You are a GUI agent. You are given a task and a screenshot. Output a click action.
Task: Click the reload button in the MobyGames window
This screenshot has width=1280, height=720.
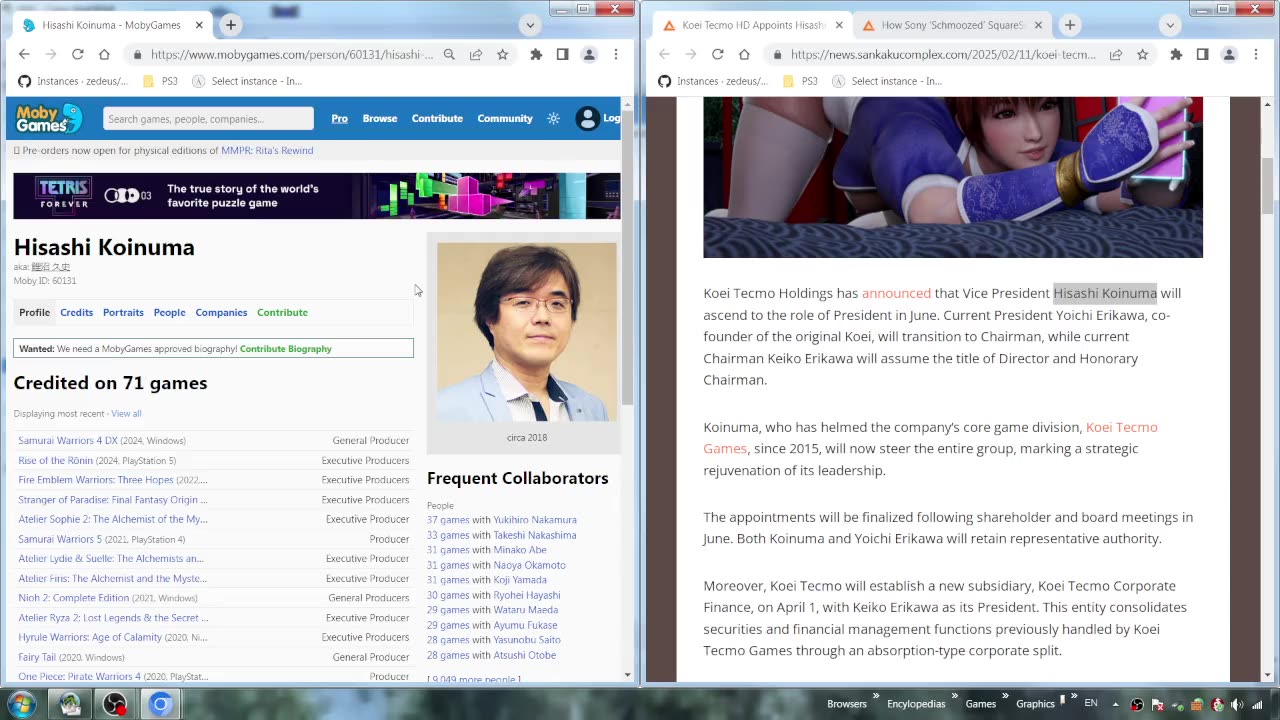77,54
